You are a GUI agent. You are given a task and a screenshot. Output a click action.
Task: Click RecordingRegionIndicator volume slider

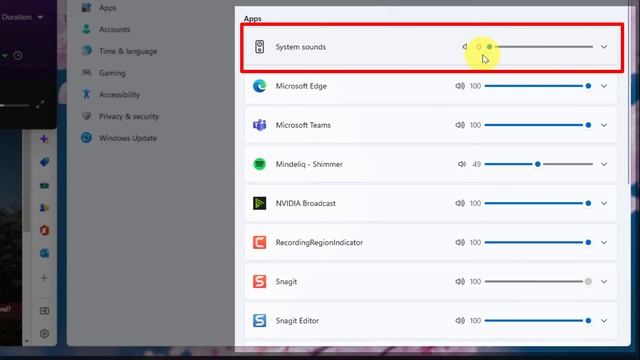tap(539, 242)
